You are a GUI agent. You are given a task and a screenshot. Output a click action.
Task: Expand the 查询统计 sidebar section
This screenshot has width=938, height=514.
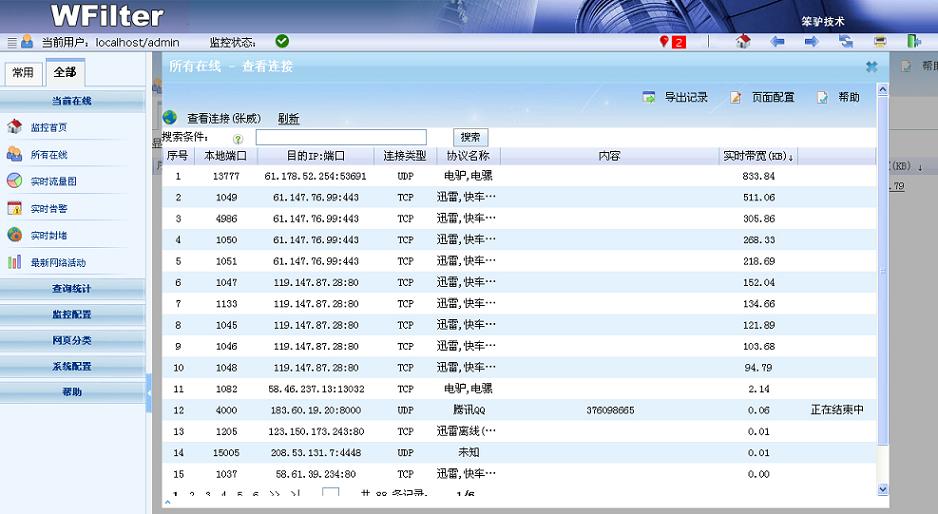(72, 289)
